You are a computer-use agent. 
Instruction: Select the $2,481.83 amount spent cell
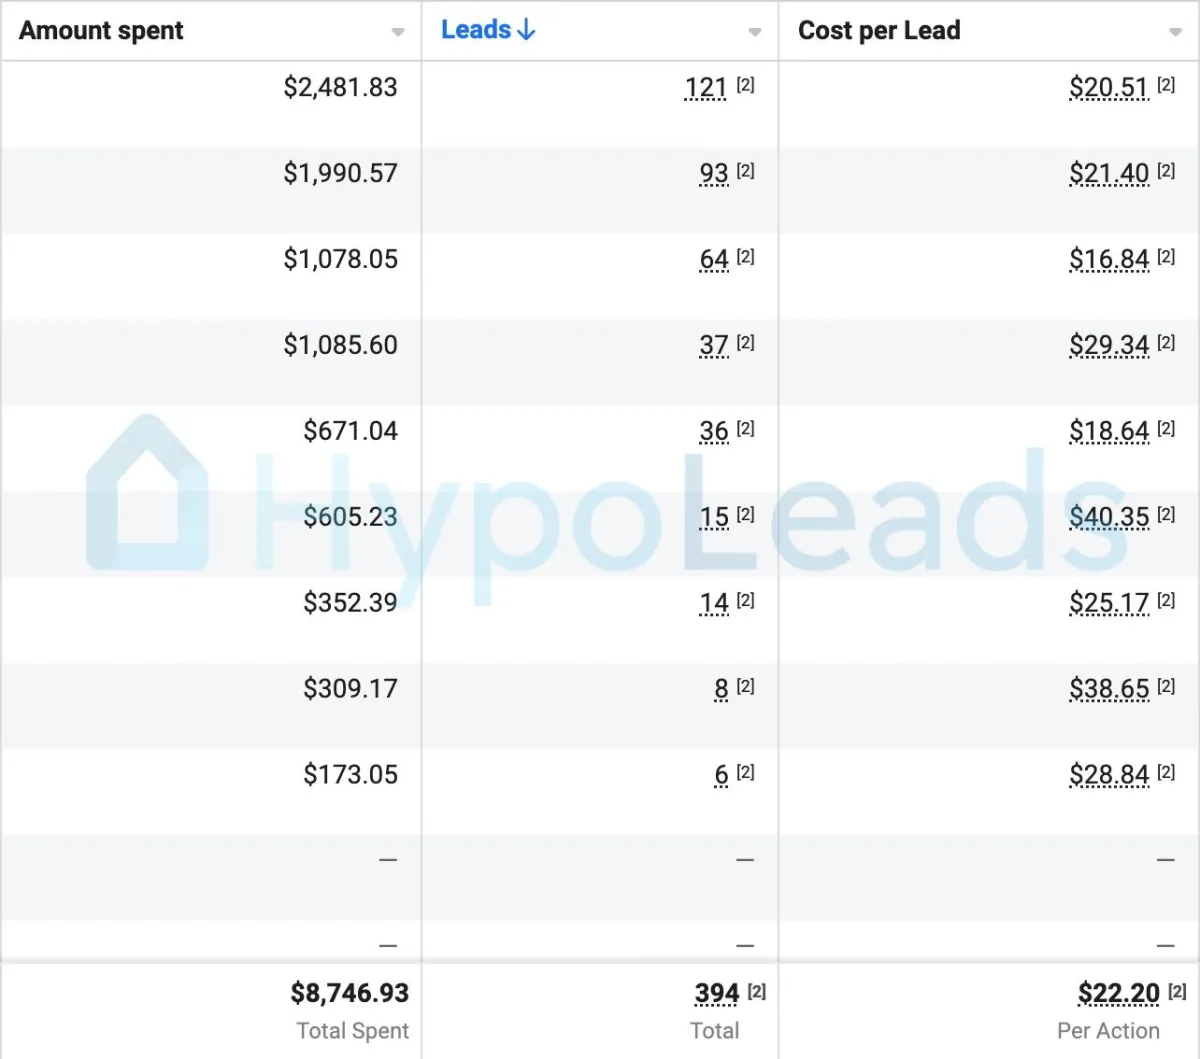(340, 88)
